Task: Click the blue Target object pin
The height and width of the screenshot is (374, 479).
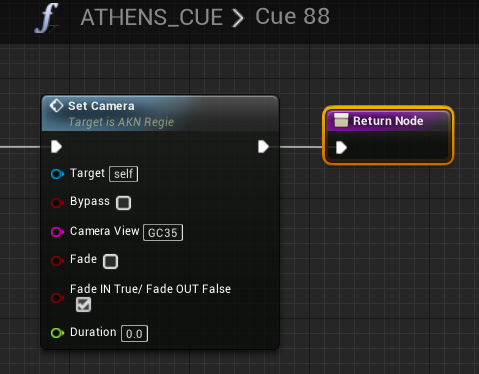Action: (57, 174)
